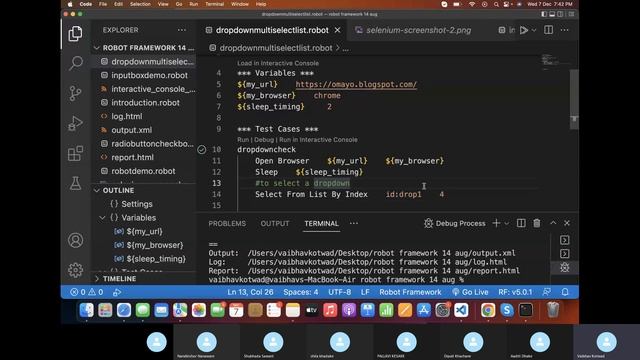Select the TERMINAL panel tab

coord(321,224)
